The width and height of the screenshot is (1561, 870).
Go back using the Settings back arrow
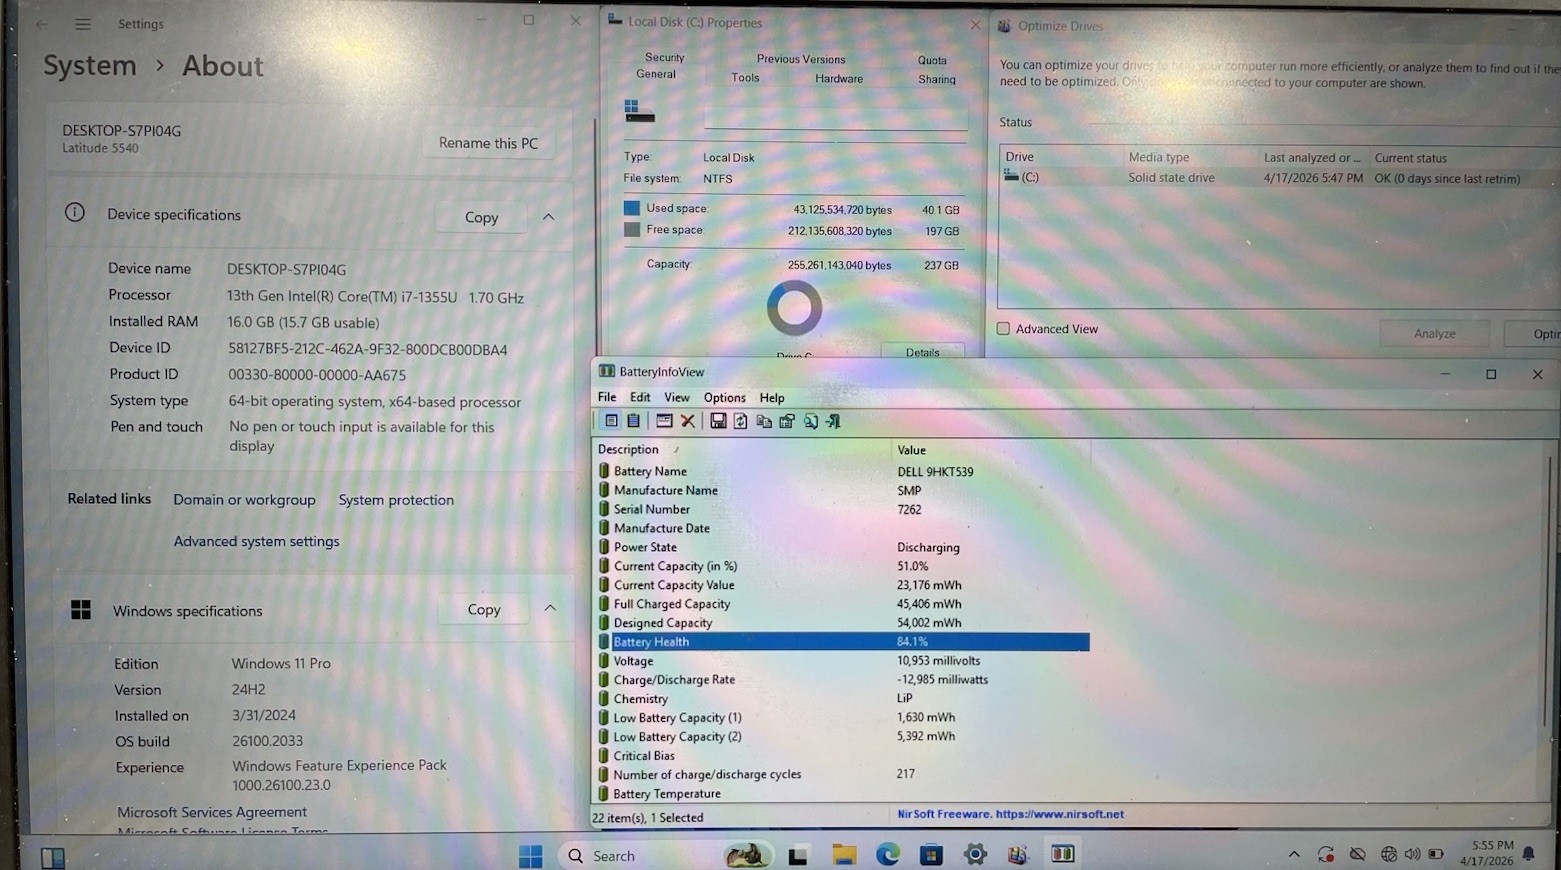(x=42, y=24)
